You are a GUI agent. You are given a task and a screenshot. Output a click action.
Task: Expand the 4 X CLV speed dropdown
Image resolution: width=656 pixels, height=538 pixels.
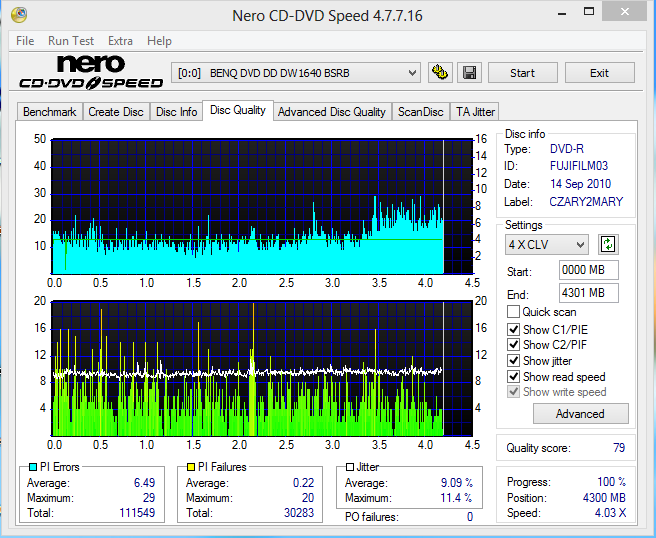pos(546,244)
